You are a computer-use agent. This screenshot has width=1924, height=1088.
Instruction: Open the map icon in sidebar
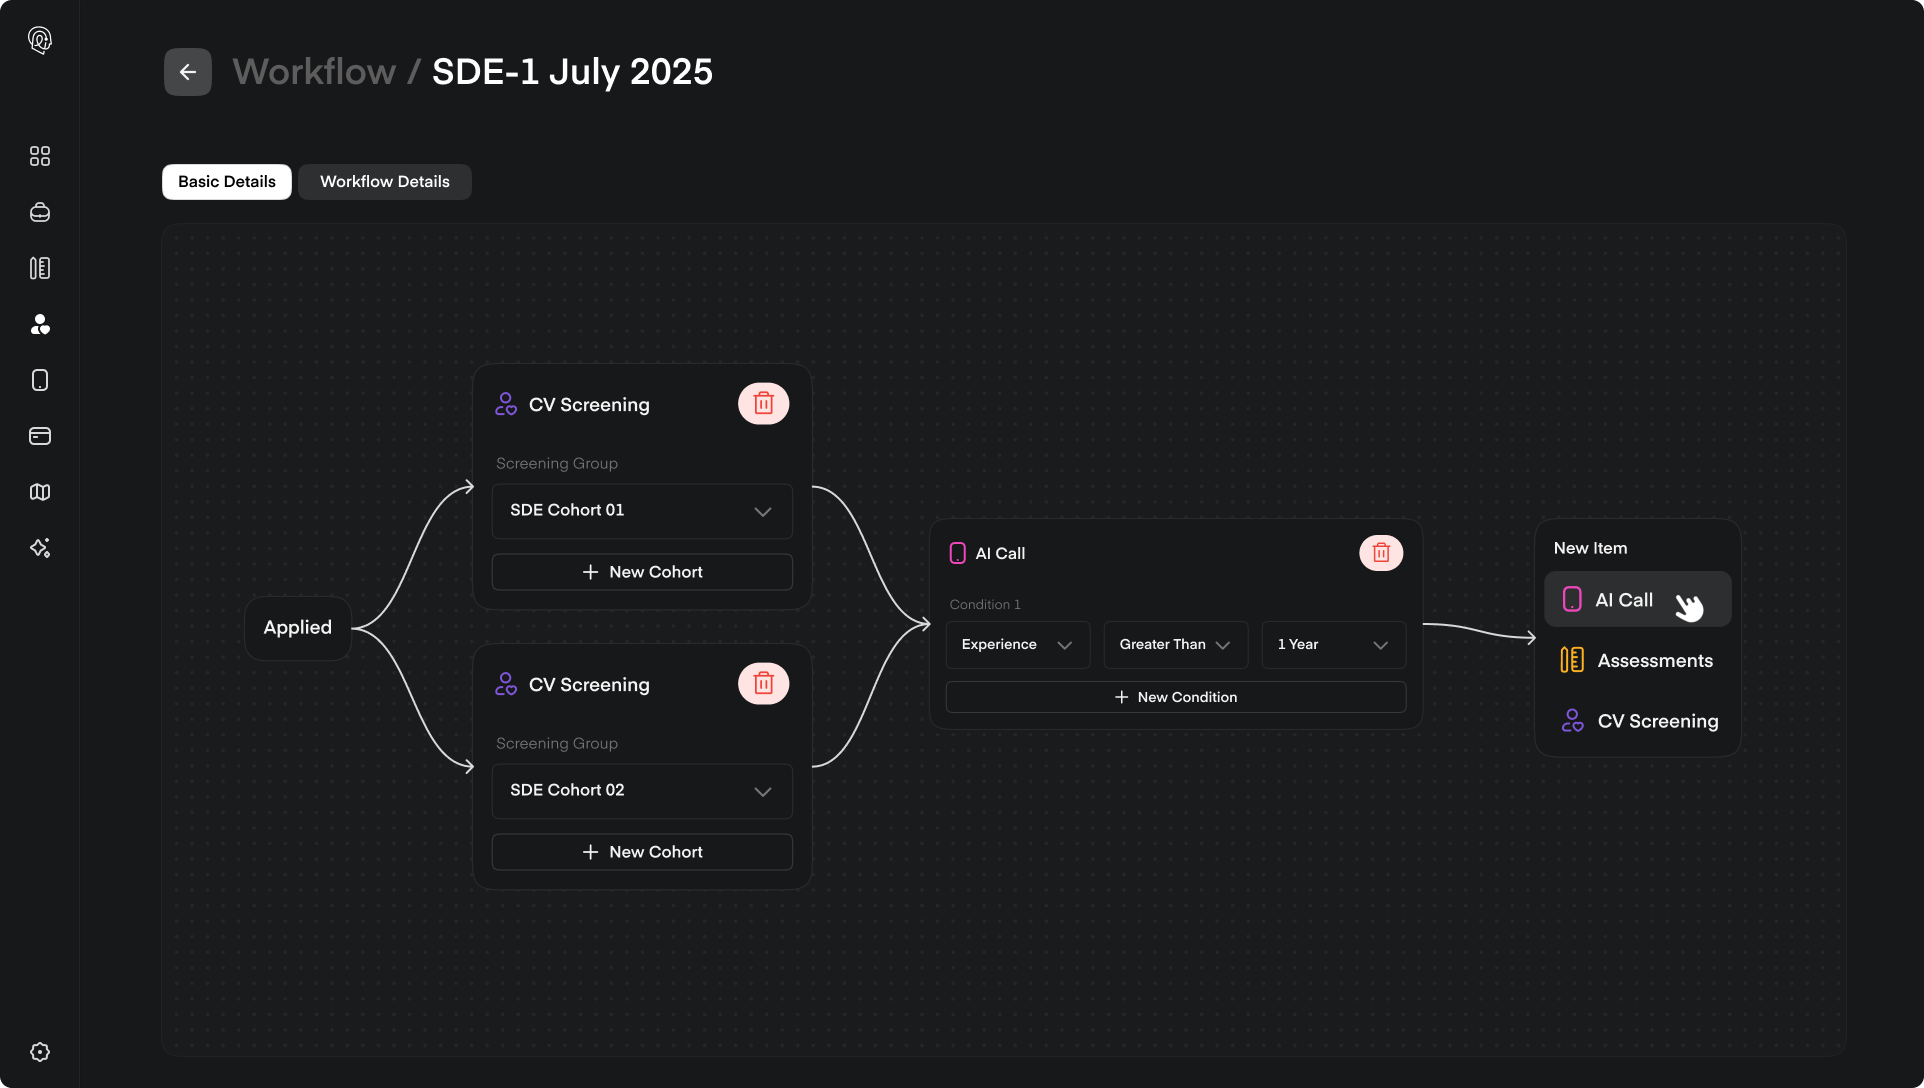[40, 492]
